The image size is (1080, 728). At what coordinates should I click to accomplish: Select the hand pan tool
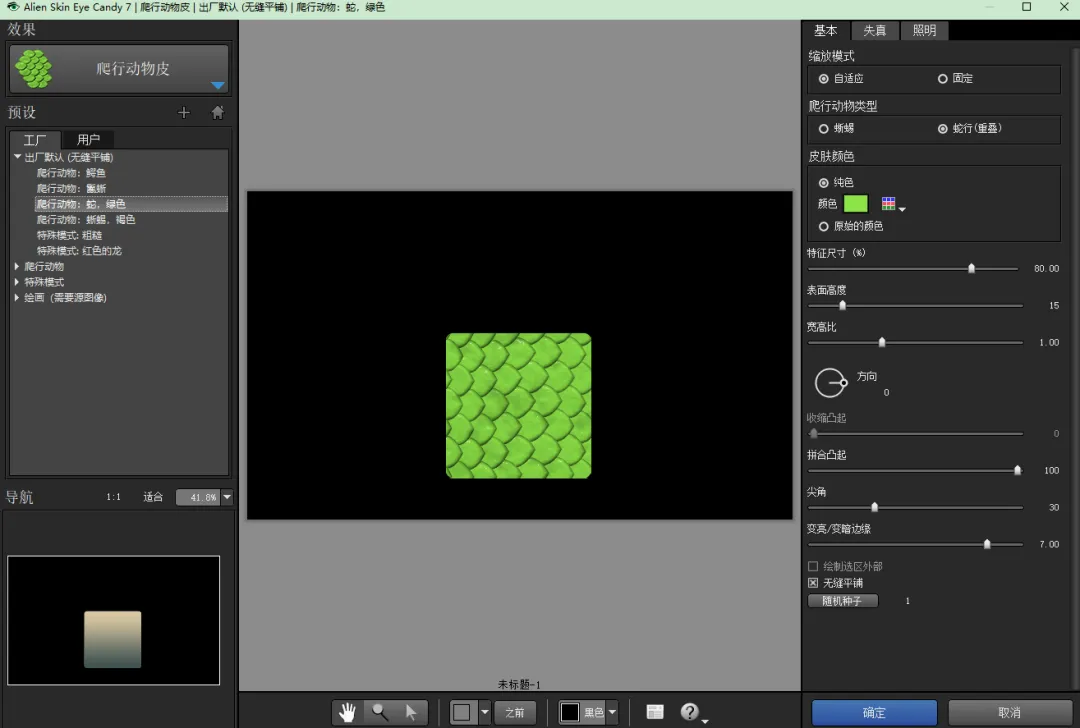[x=348, y=712]
